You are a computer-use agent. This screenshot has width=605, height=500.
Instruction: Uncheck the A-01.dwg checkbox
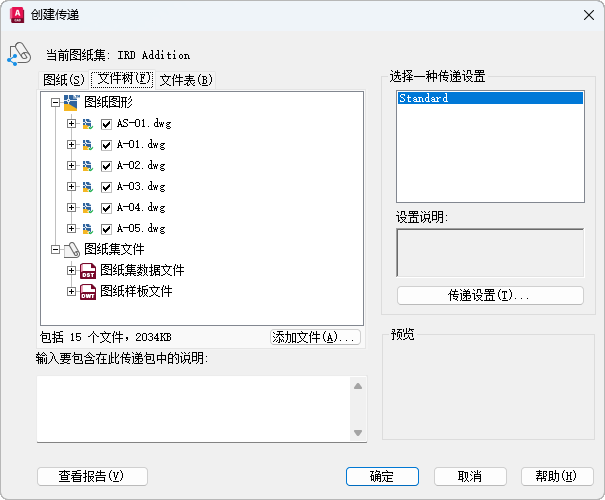click(x=107, y=145)
